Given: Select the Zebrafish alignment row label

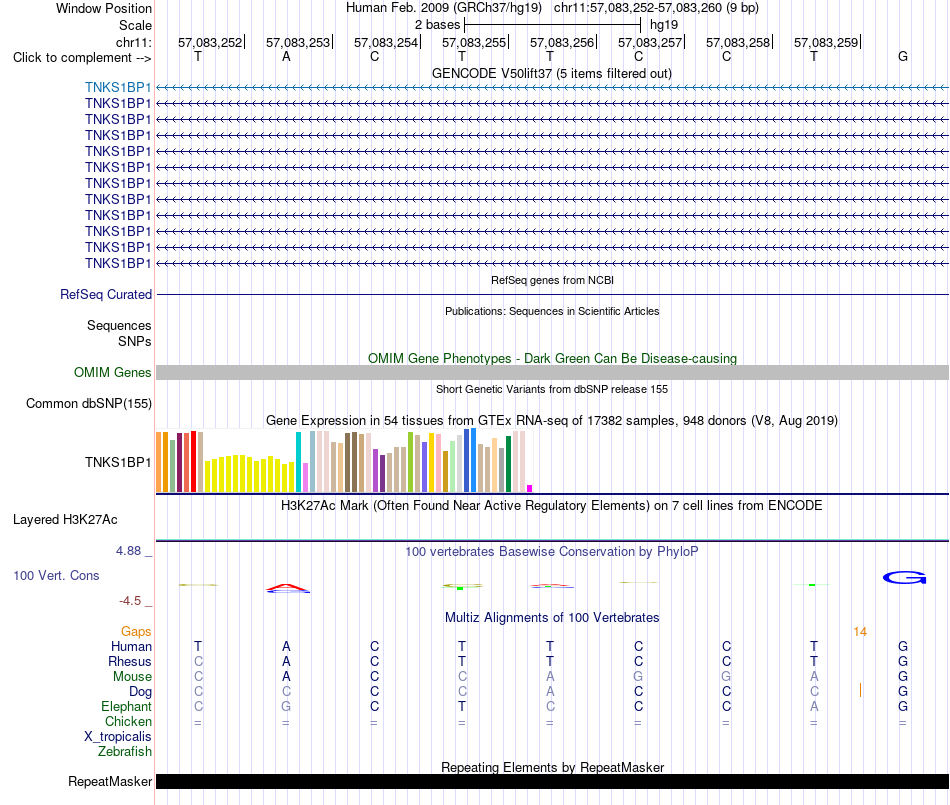Looking at the screenshot, I should [x=125, y=751].
